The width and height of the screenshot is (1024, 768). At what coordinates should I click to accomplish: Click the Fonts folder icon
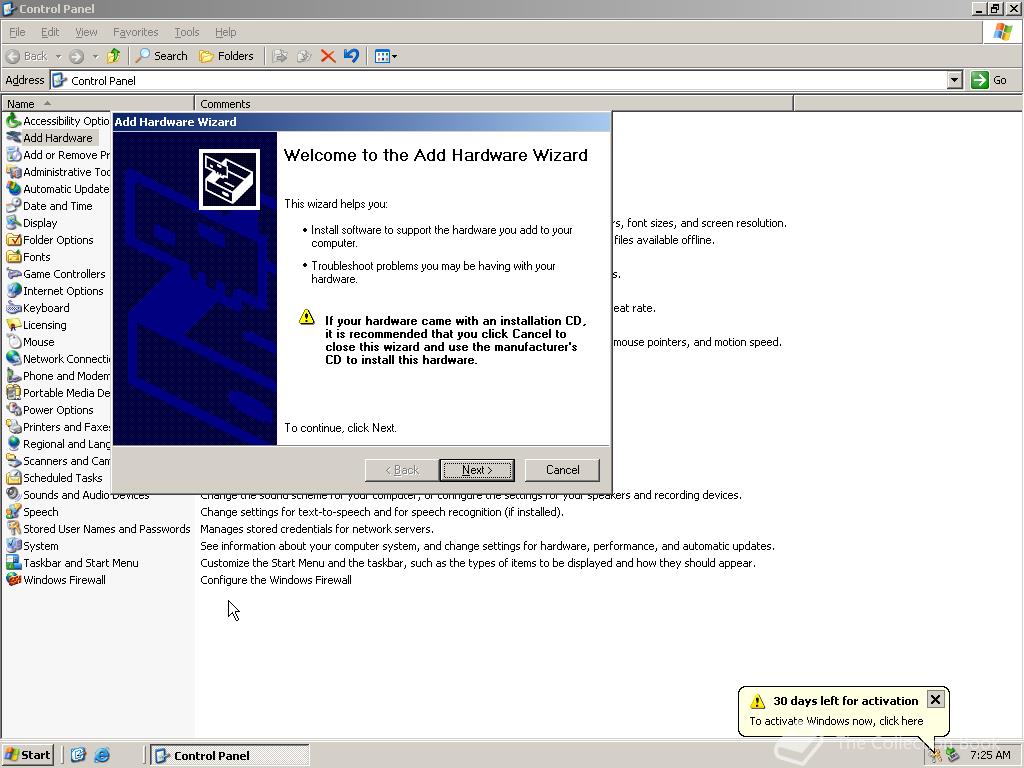[13, 257]
